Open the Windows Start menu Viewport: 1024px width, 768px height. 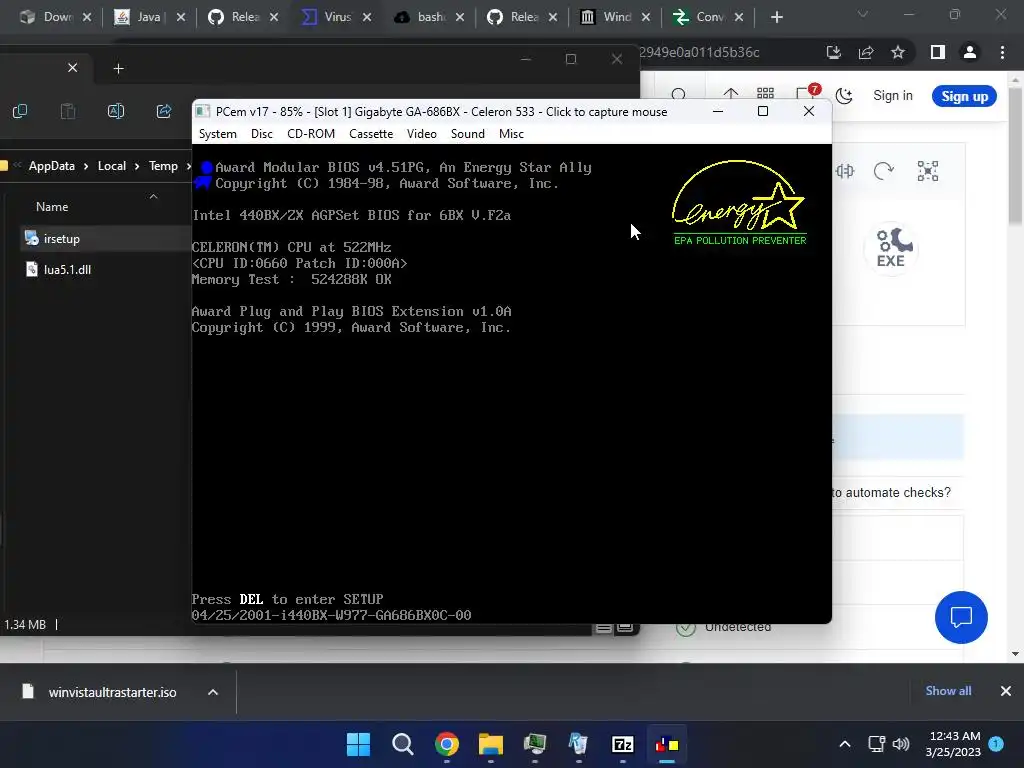tap(359, 744)
